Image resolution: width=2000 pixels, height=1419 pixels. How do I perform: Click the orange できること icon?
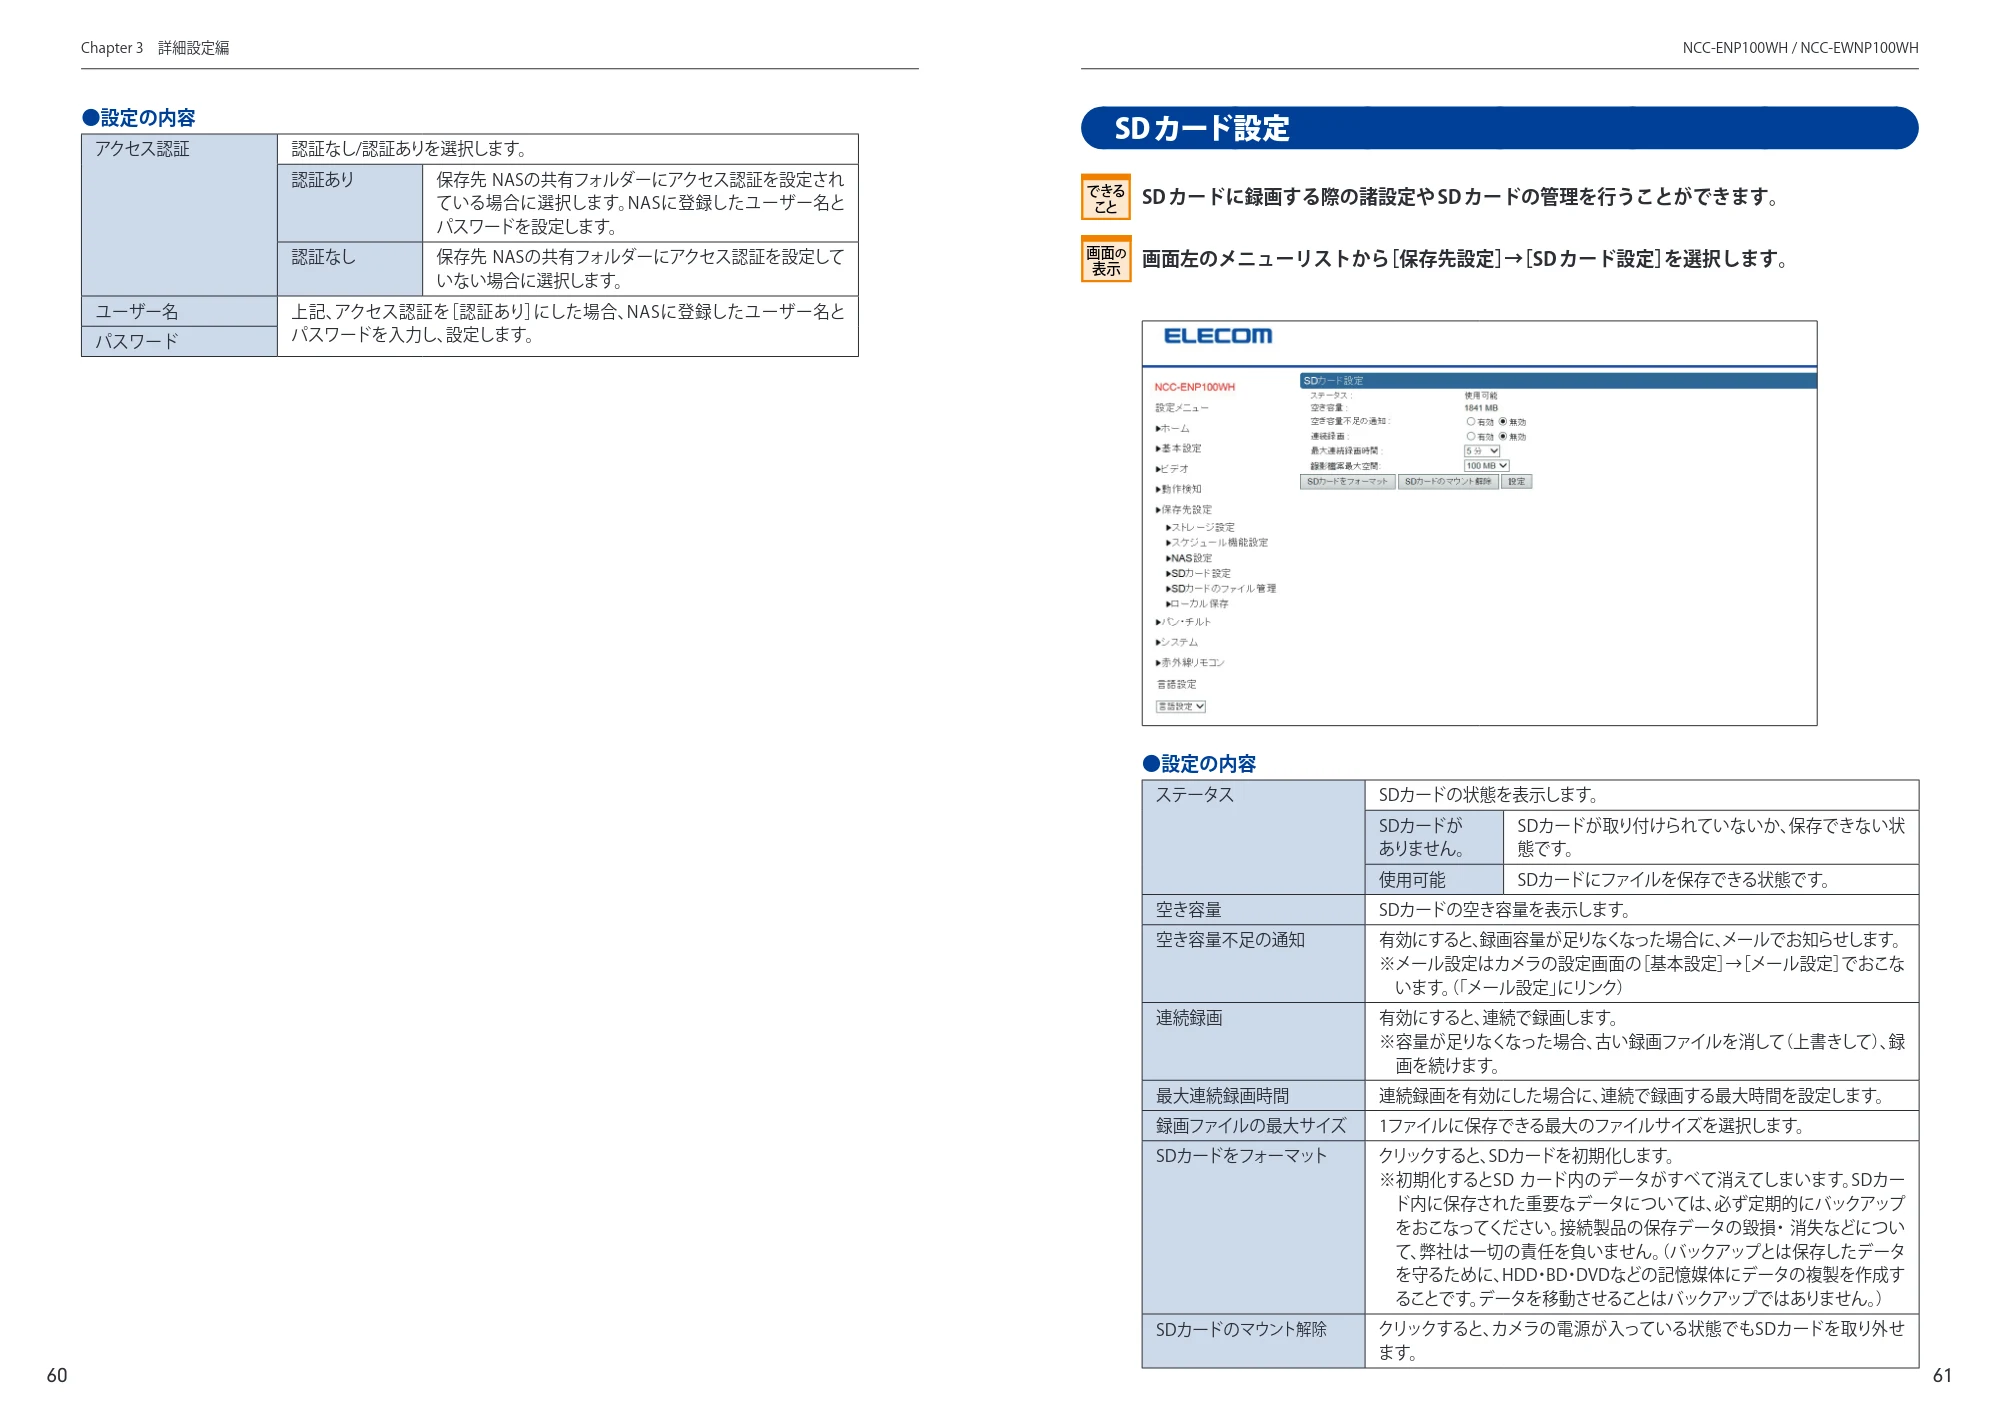point(1106,197)
